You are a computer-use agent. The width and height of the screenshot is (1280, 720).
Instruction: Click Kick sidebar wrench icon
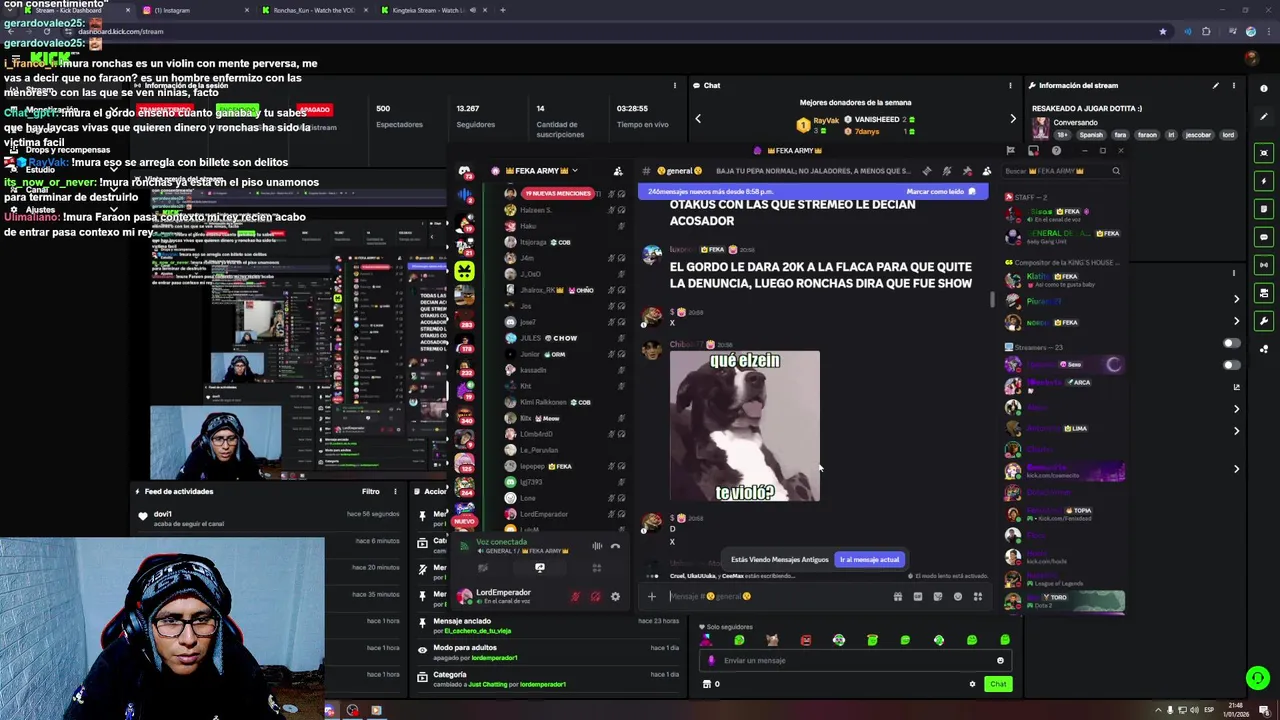[x=1264, y=321]
